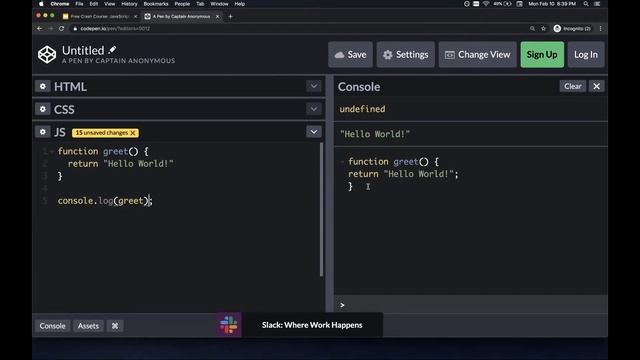This screenshot has width=640, height=360.
Task: Open Incognito profile indicator
Action: pos(572,29)
